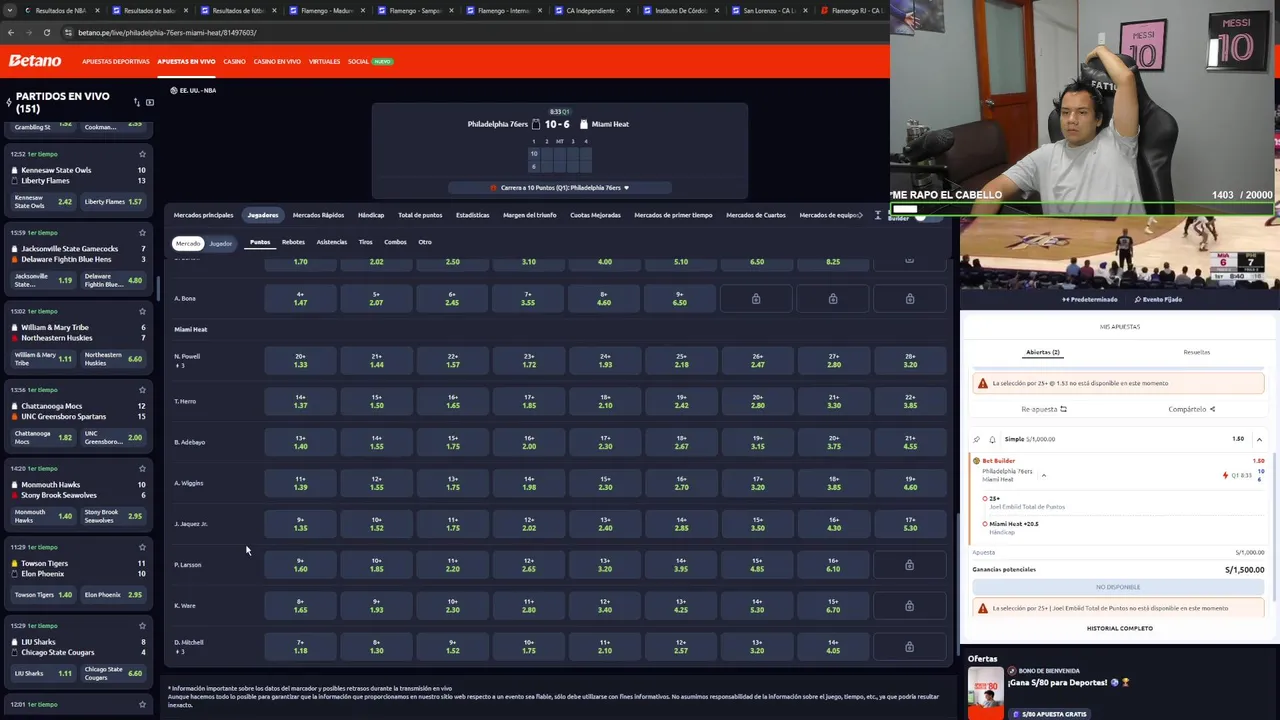Expand Carrera a 10 Puntos dropdown
This screenshot has height=720, width=1280.
click(559, 188)
